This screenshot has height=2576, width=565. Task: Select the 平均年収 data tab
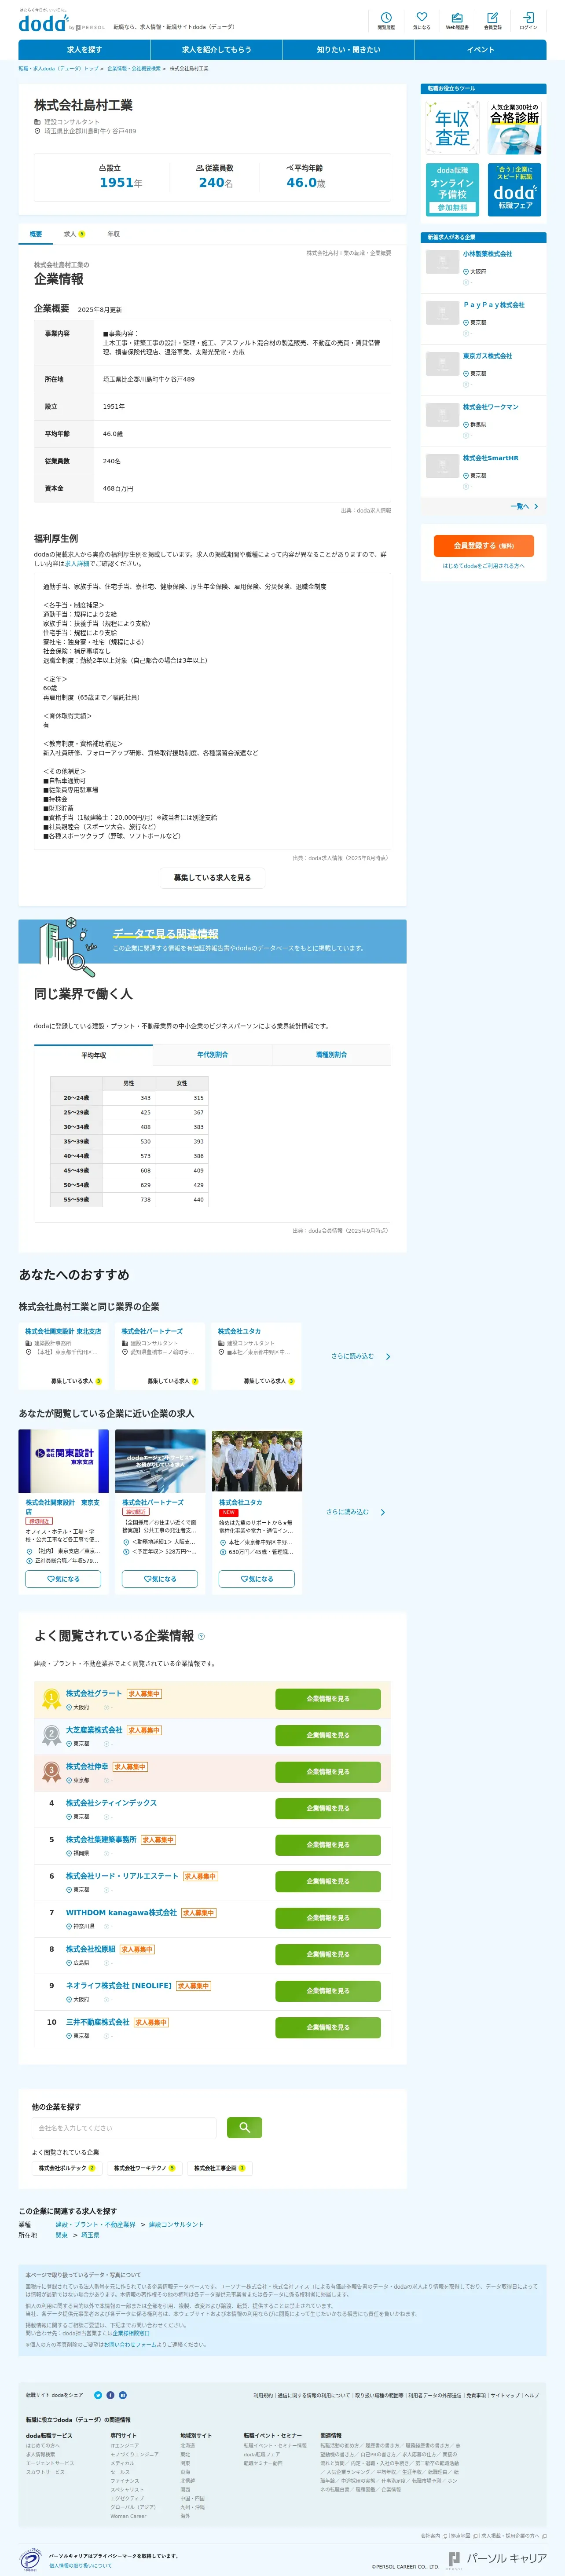pyautogui.click(x=93, y=1055)
